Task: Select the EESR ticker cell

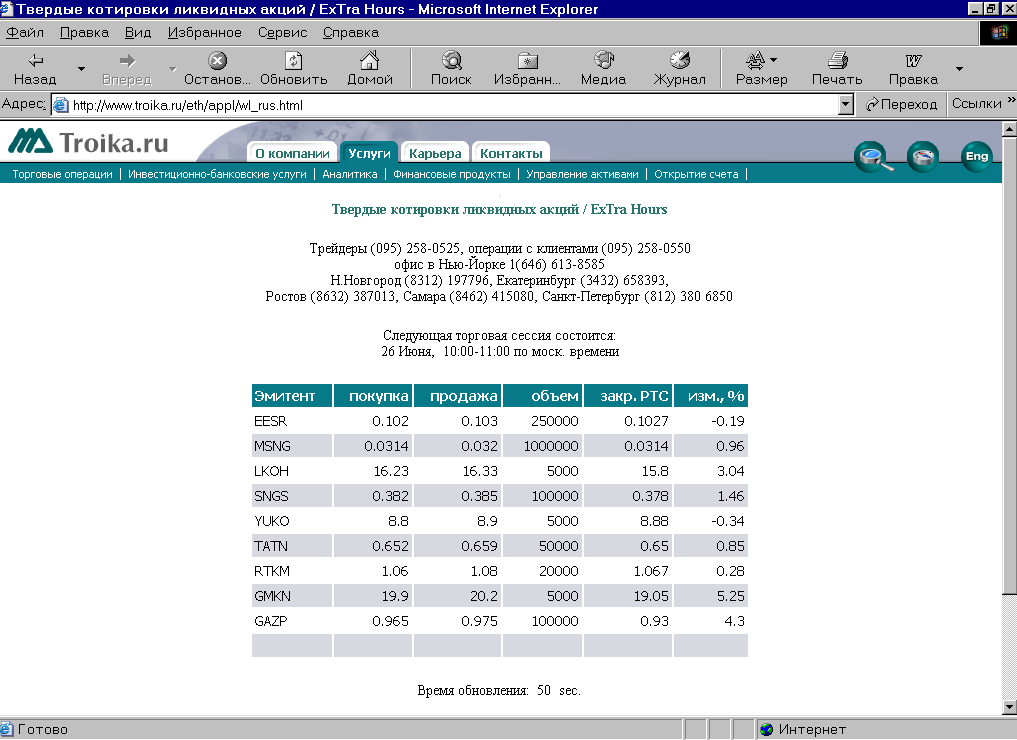Action: (292, 421)
